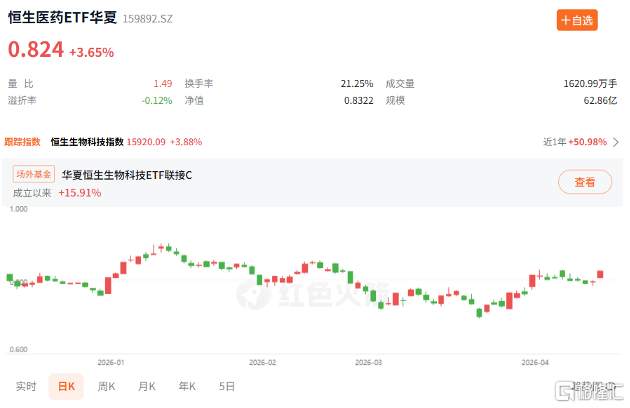Select the 2026-04 date axis label

tap(535, 363)
